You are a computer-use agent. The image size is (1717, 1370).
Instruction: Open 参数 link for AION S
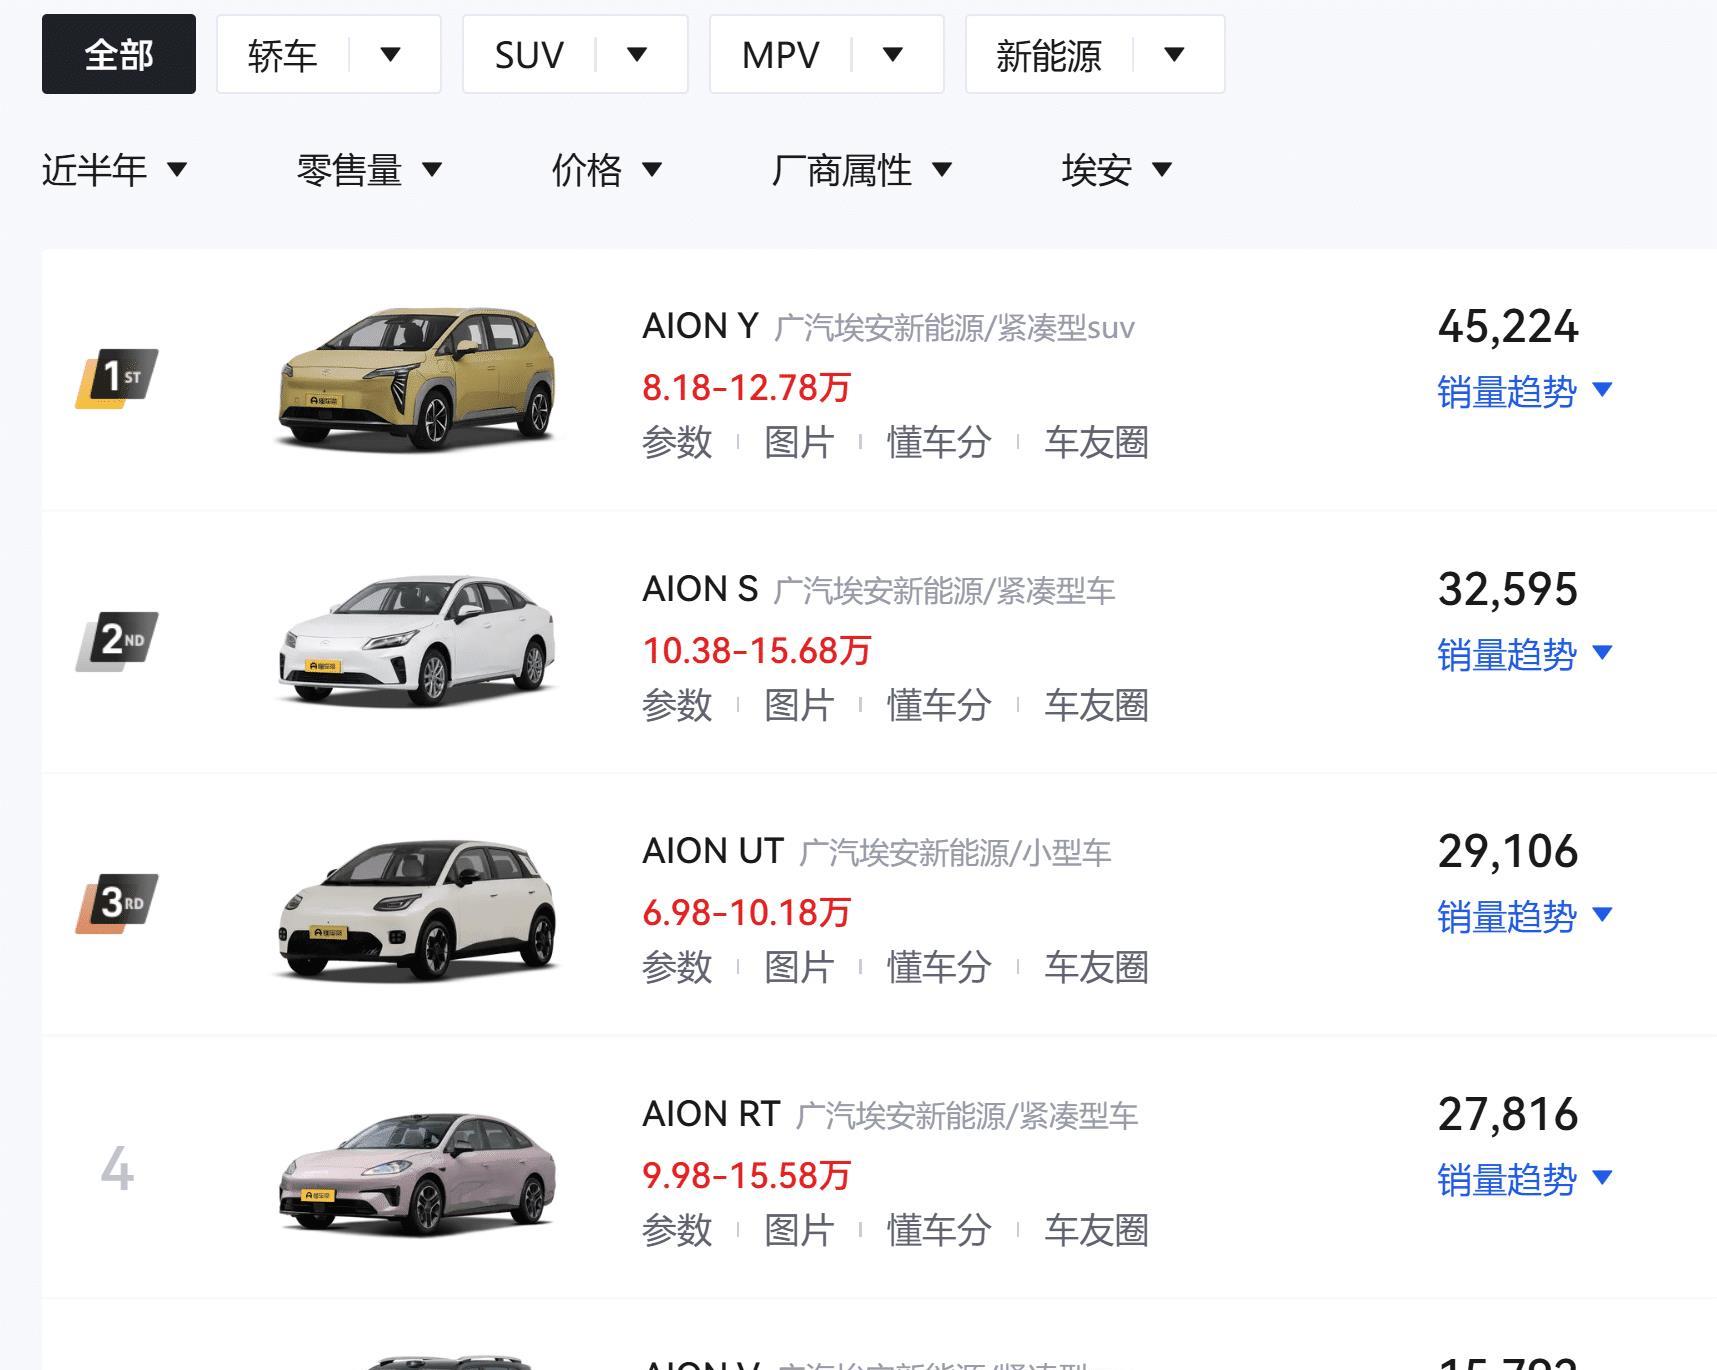click(677, 705)
